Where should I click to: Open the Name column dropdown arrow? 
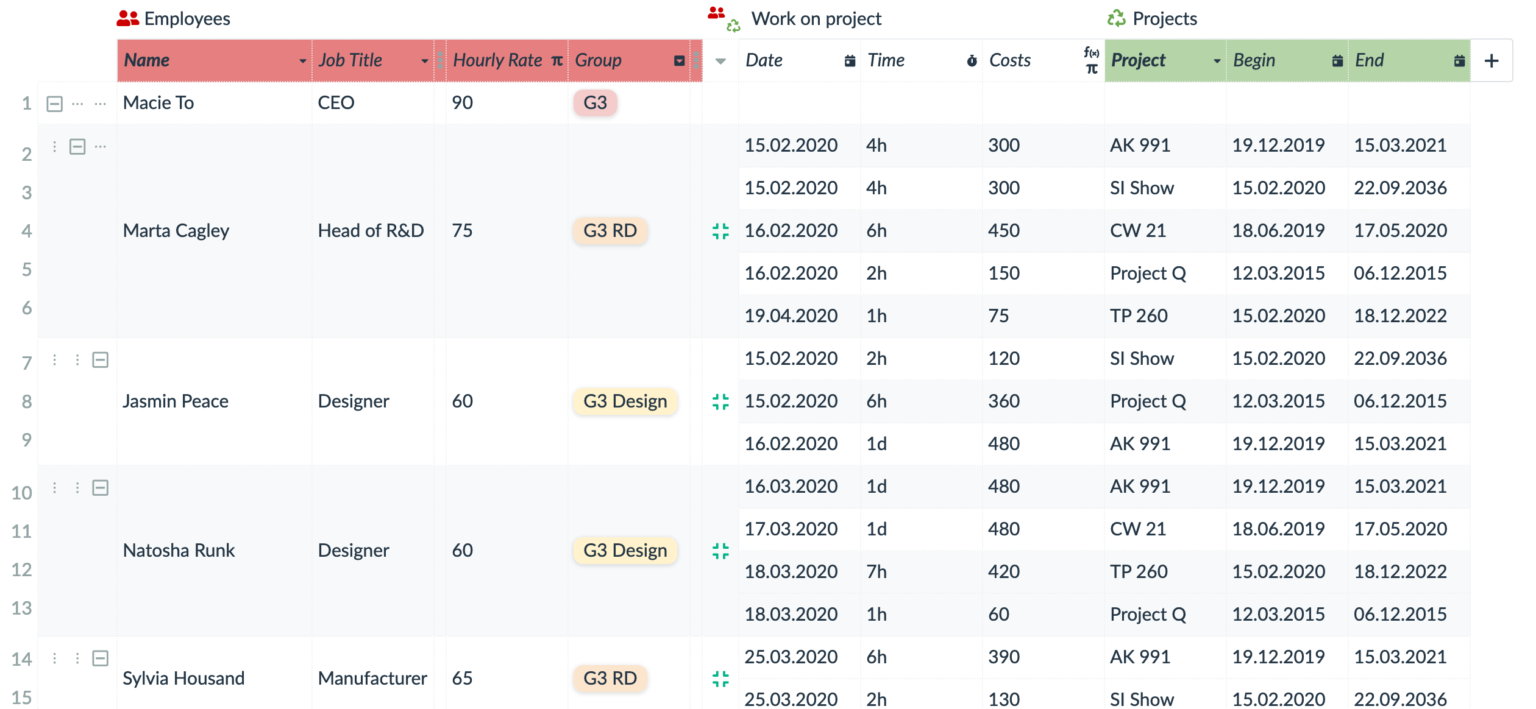pyautogui.click(x=303, y=60)
